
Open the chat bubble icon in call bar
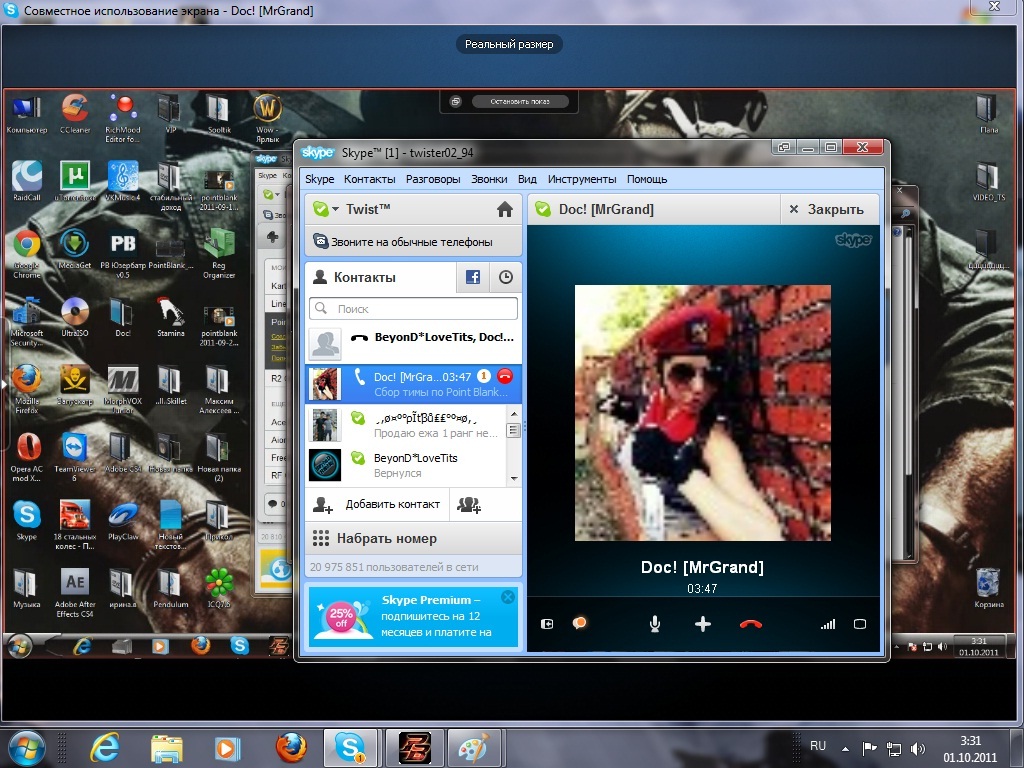(x=579, y=623)
